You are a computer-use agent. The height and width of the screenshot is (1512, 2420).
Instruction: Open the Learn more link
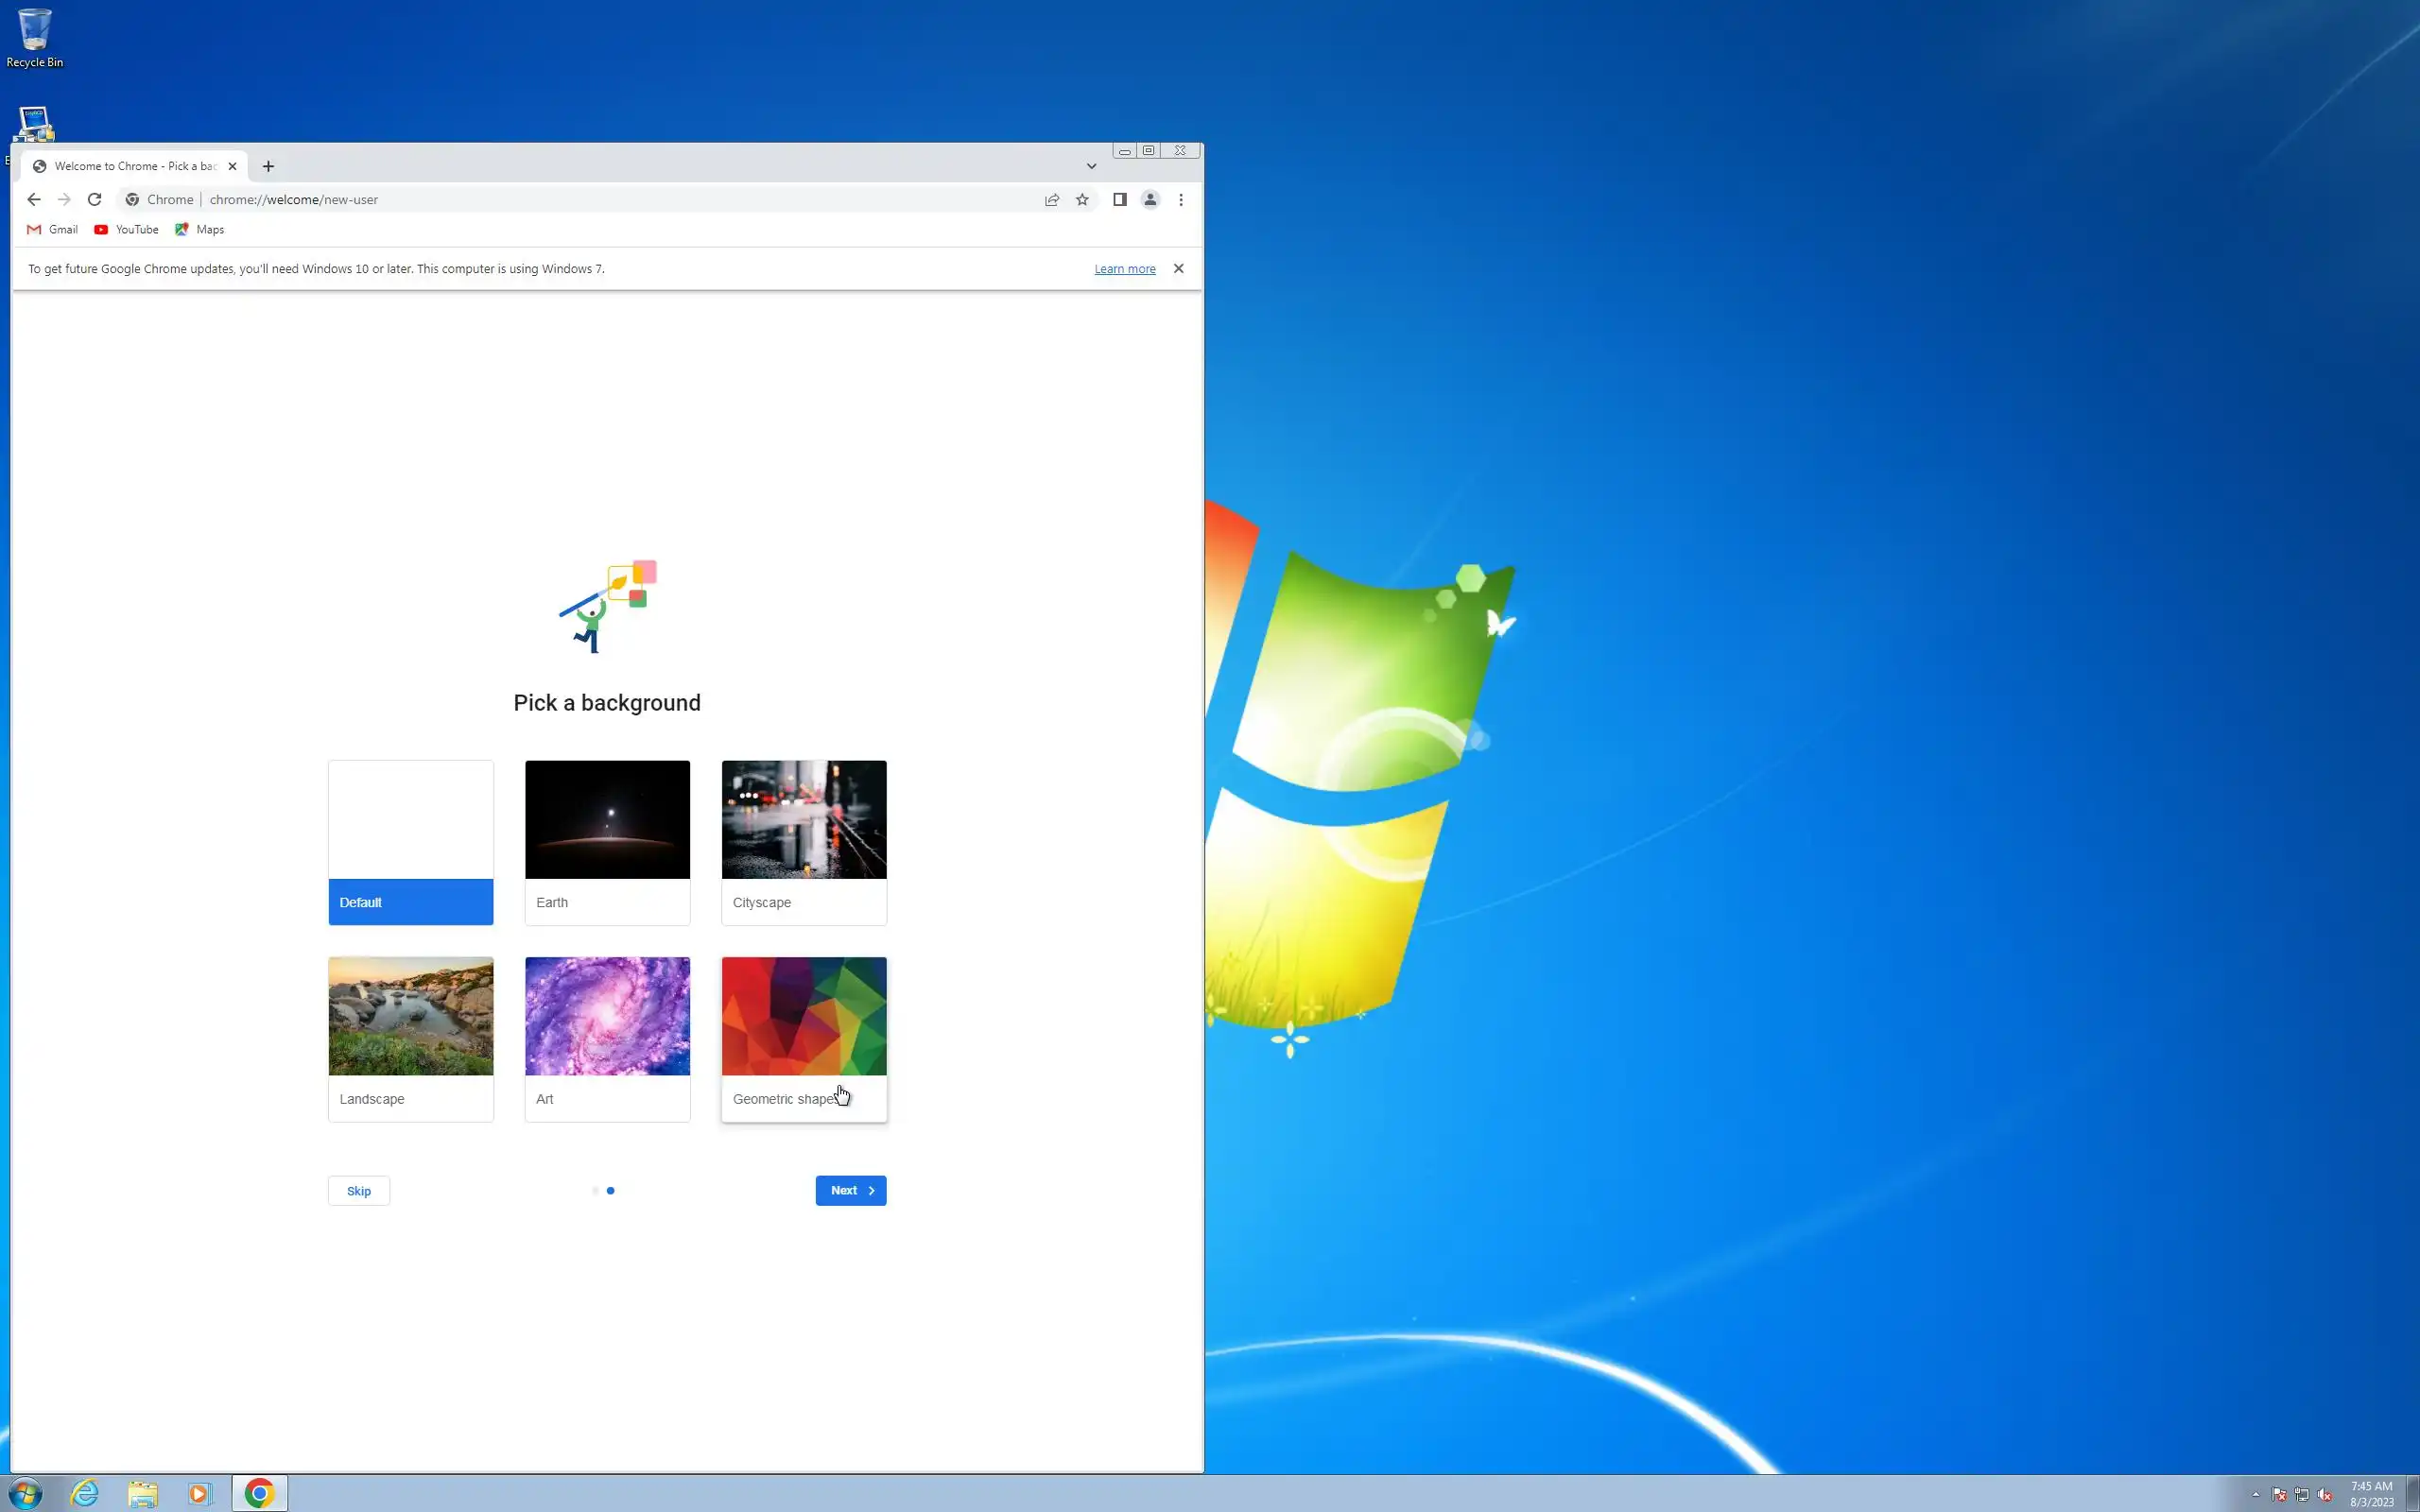pos(1124,269)
